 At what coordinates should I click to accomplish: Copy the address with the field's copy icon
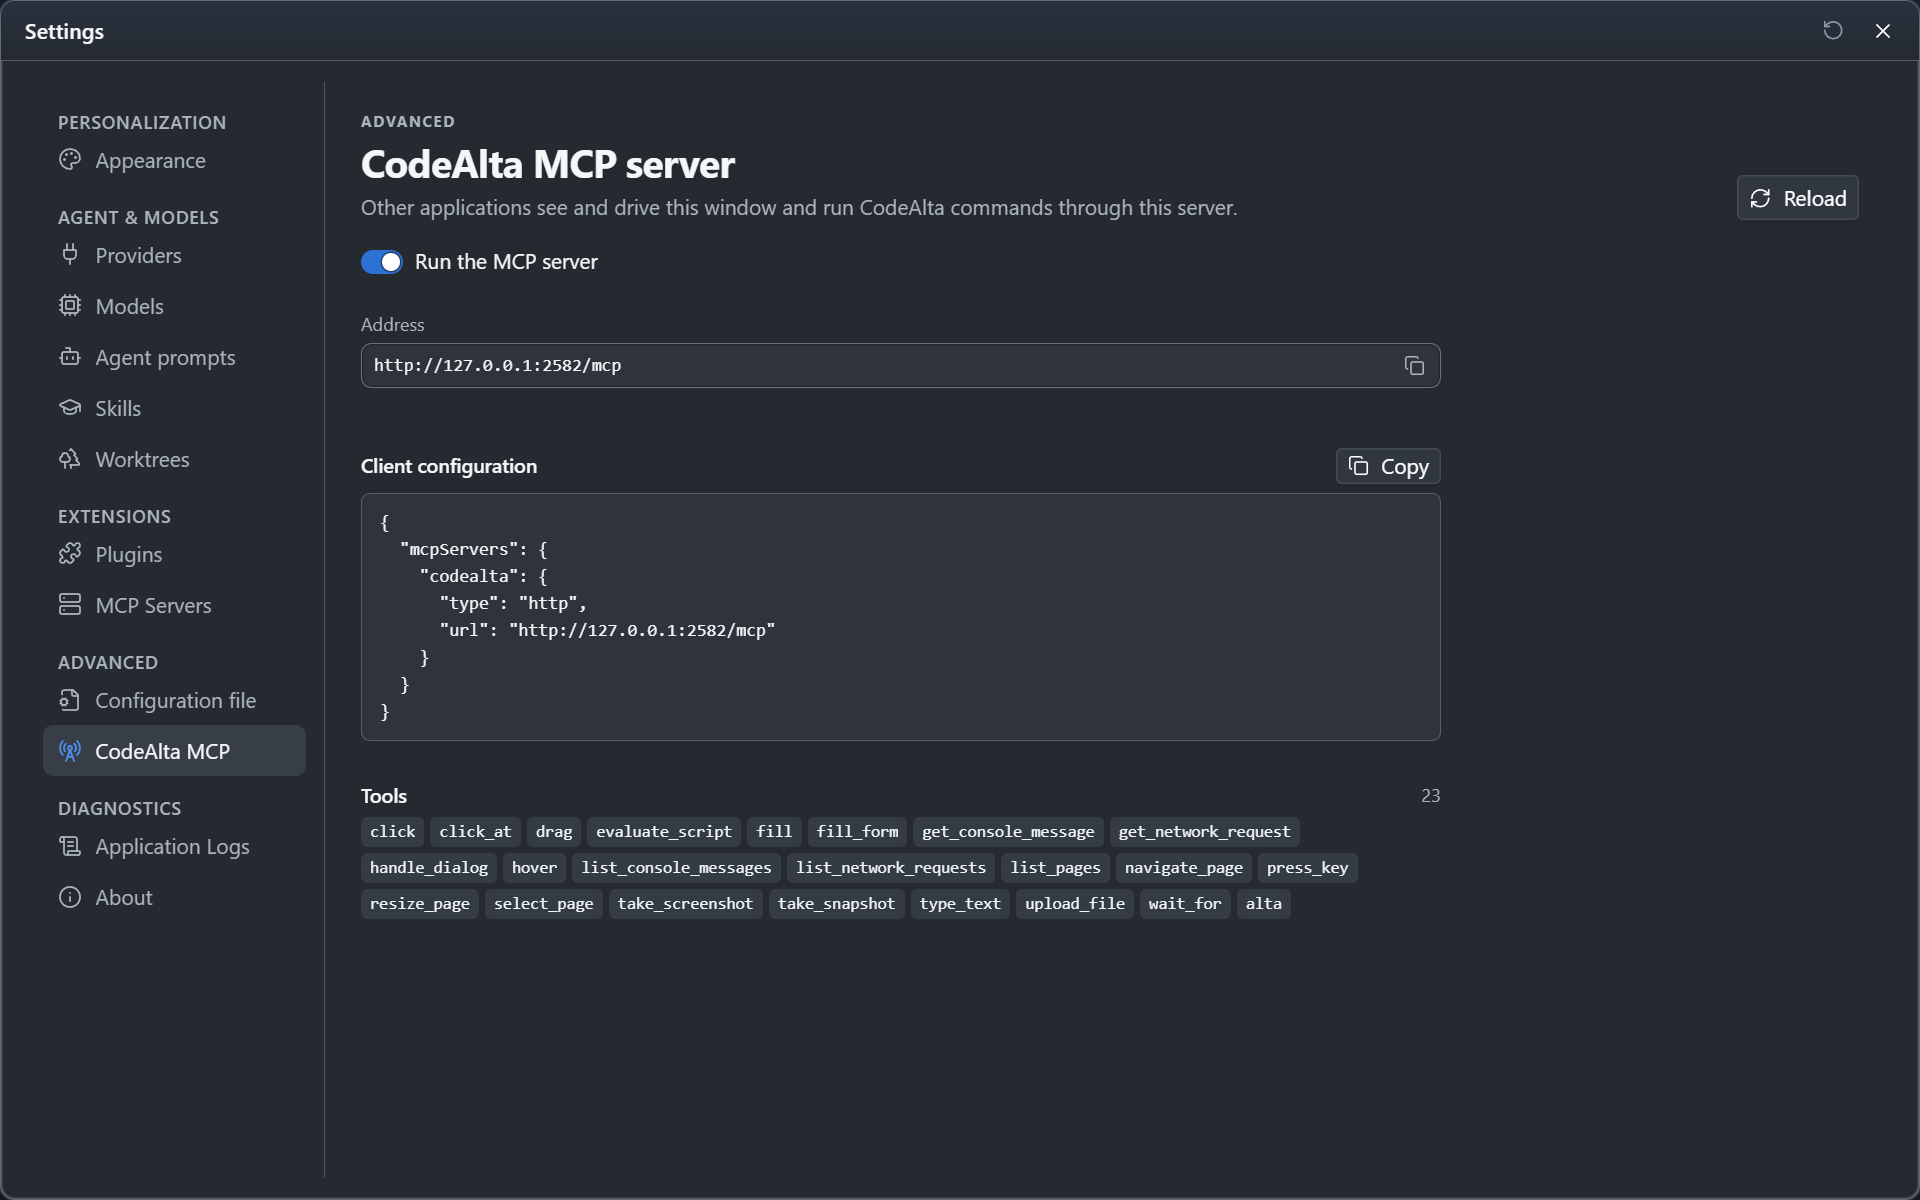point(1414,366)
